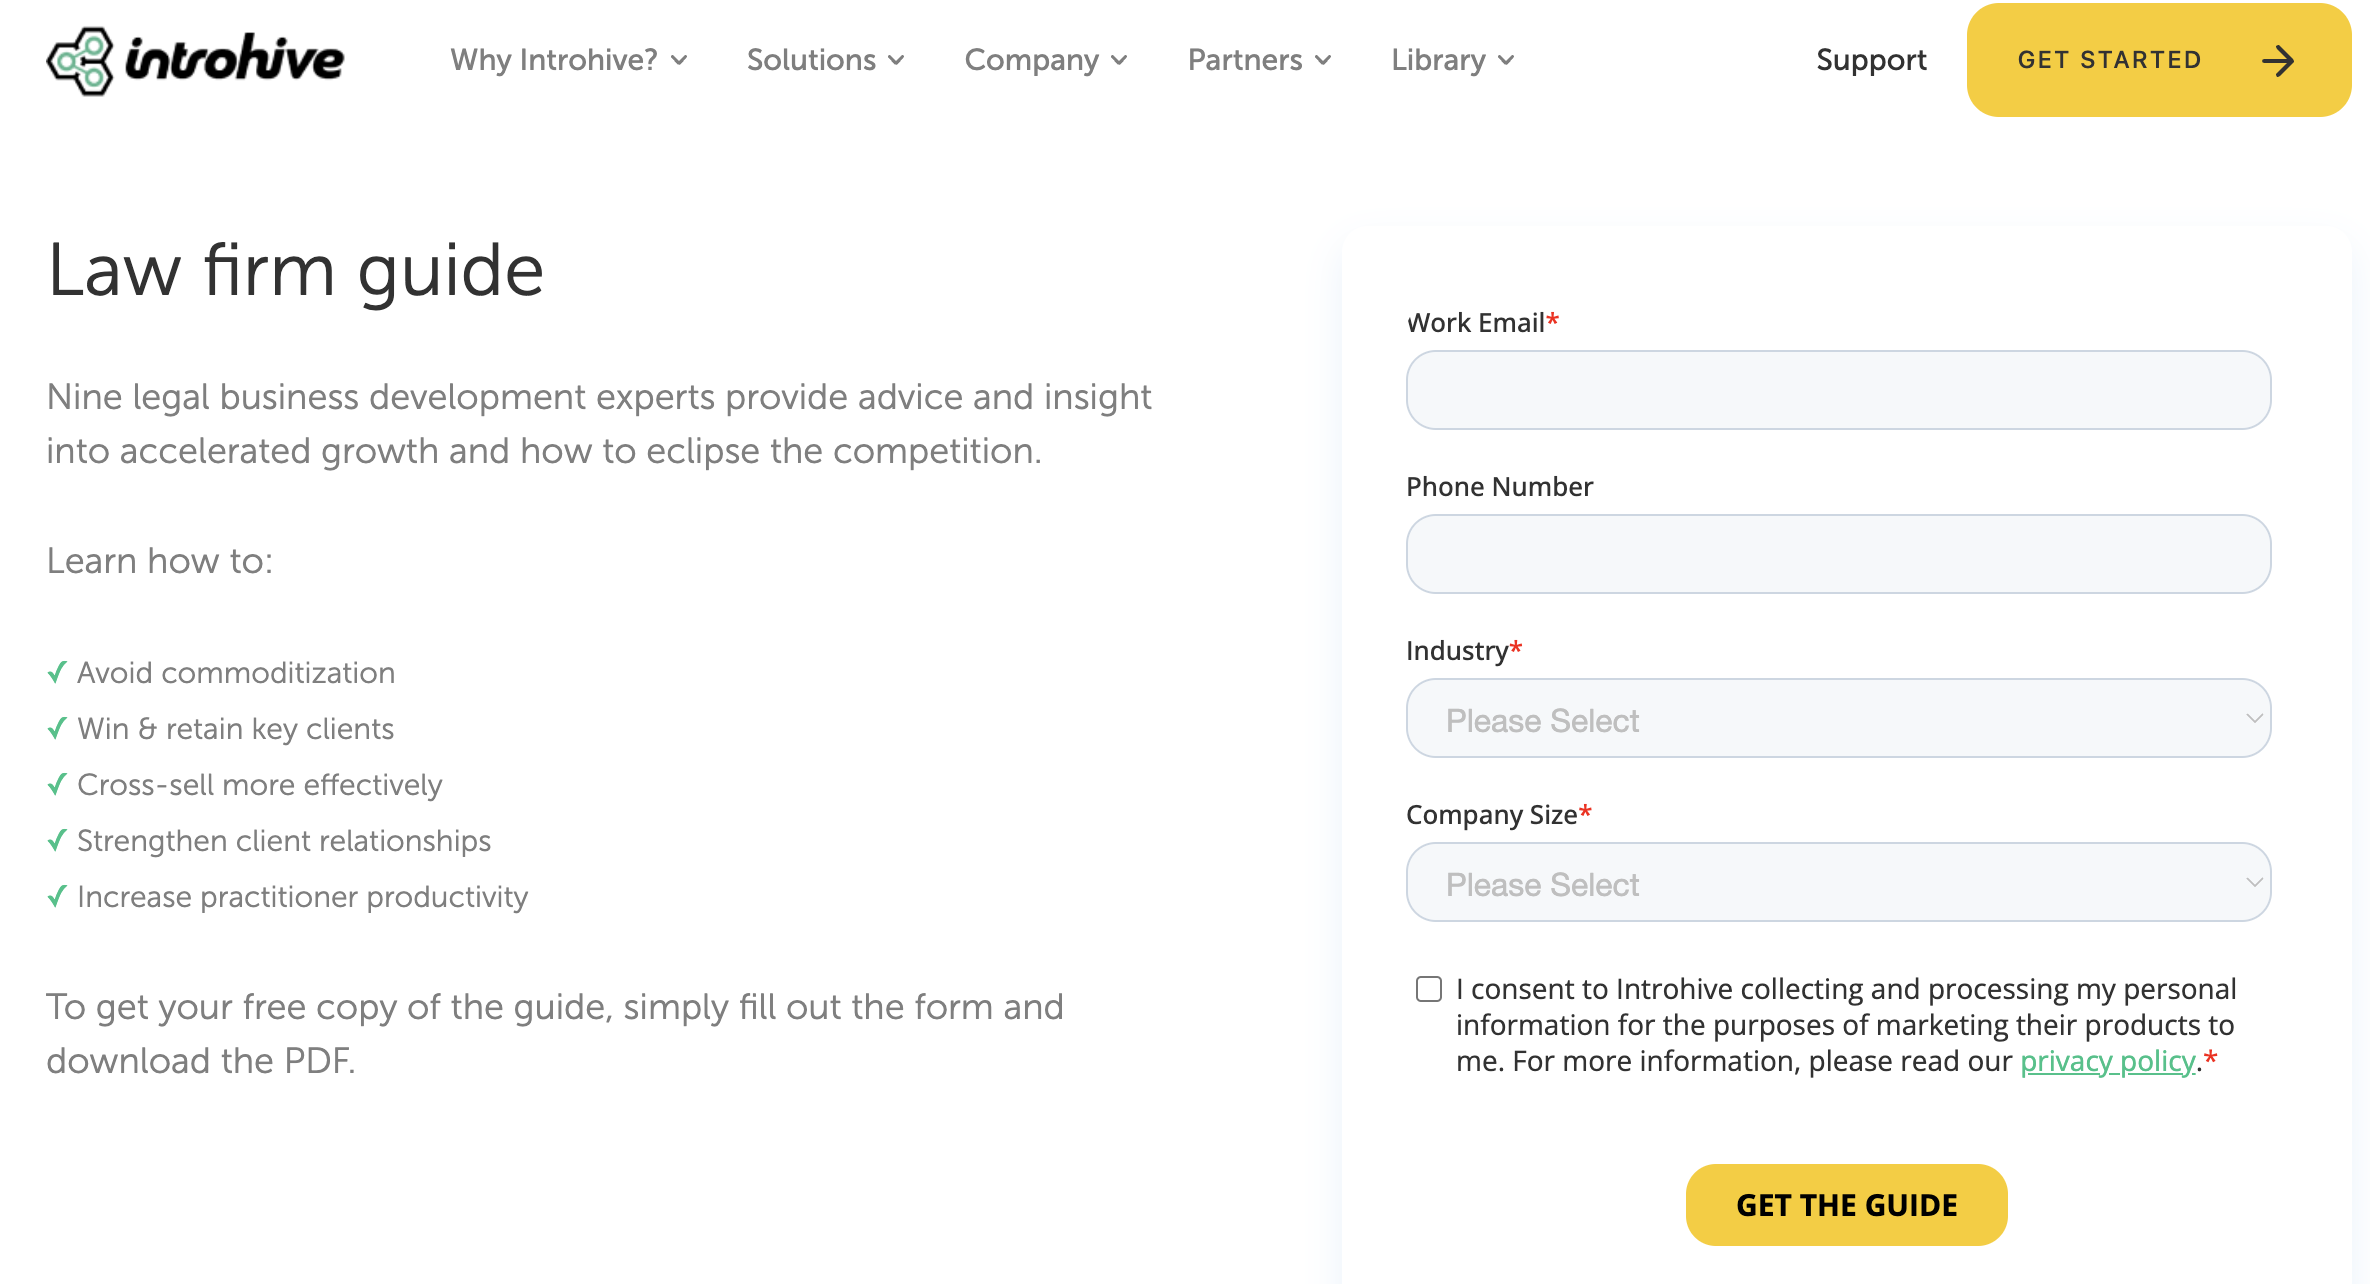Click the Phone Number input field
Viewport: 2370px width, 1284px height.
1837,553
